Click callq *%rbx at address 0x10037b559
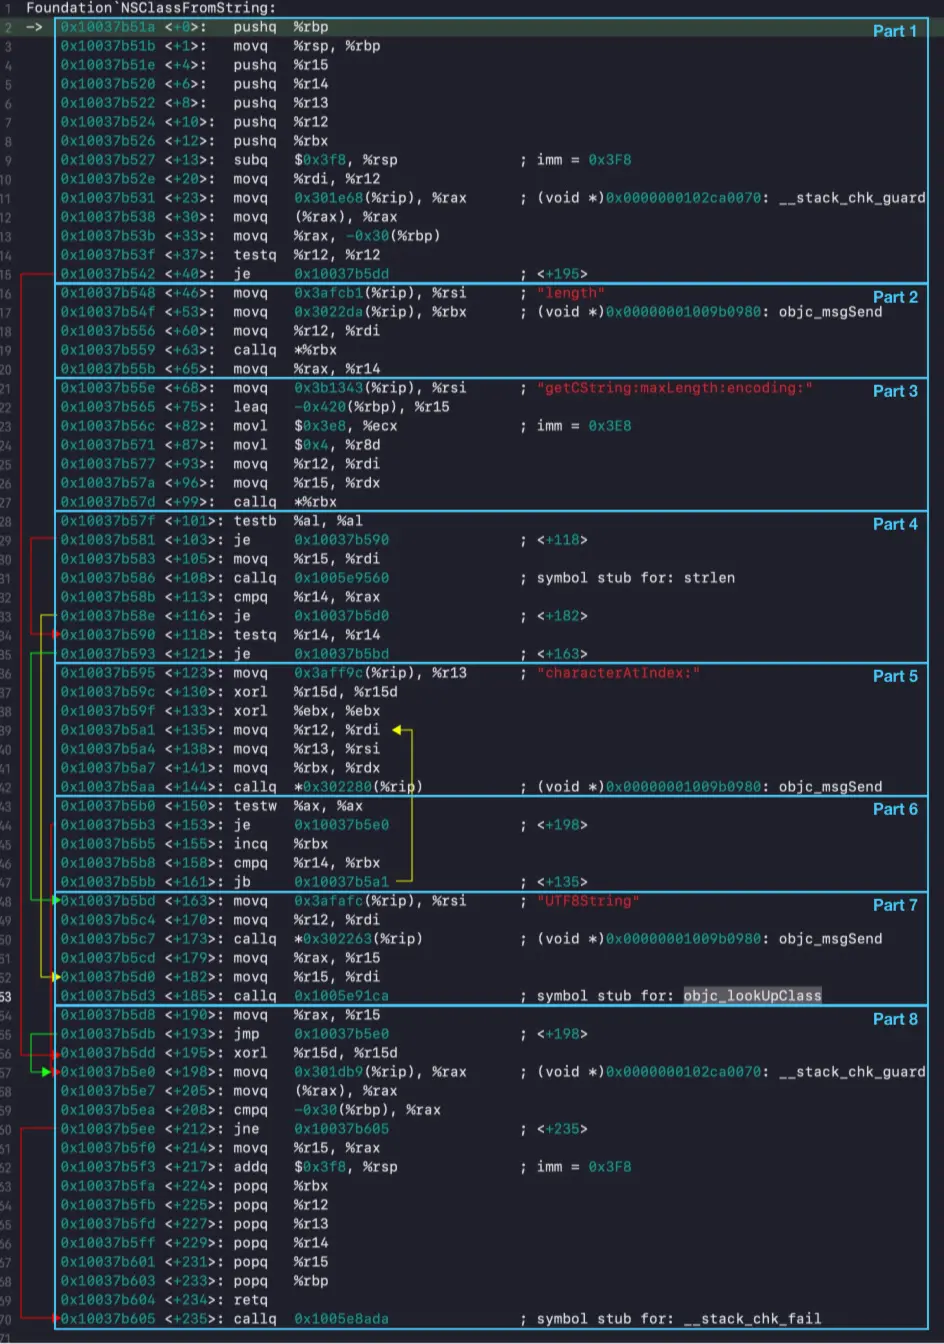The height and width of the screenshot is (1344, 944). (286, 350)
